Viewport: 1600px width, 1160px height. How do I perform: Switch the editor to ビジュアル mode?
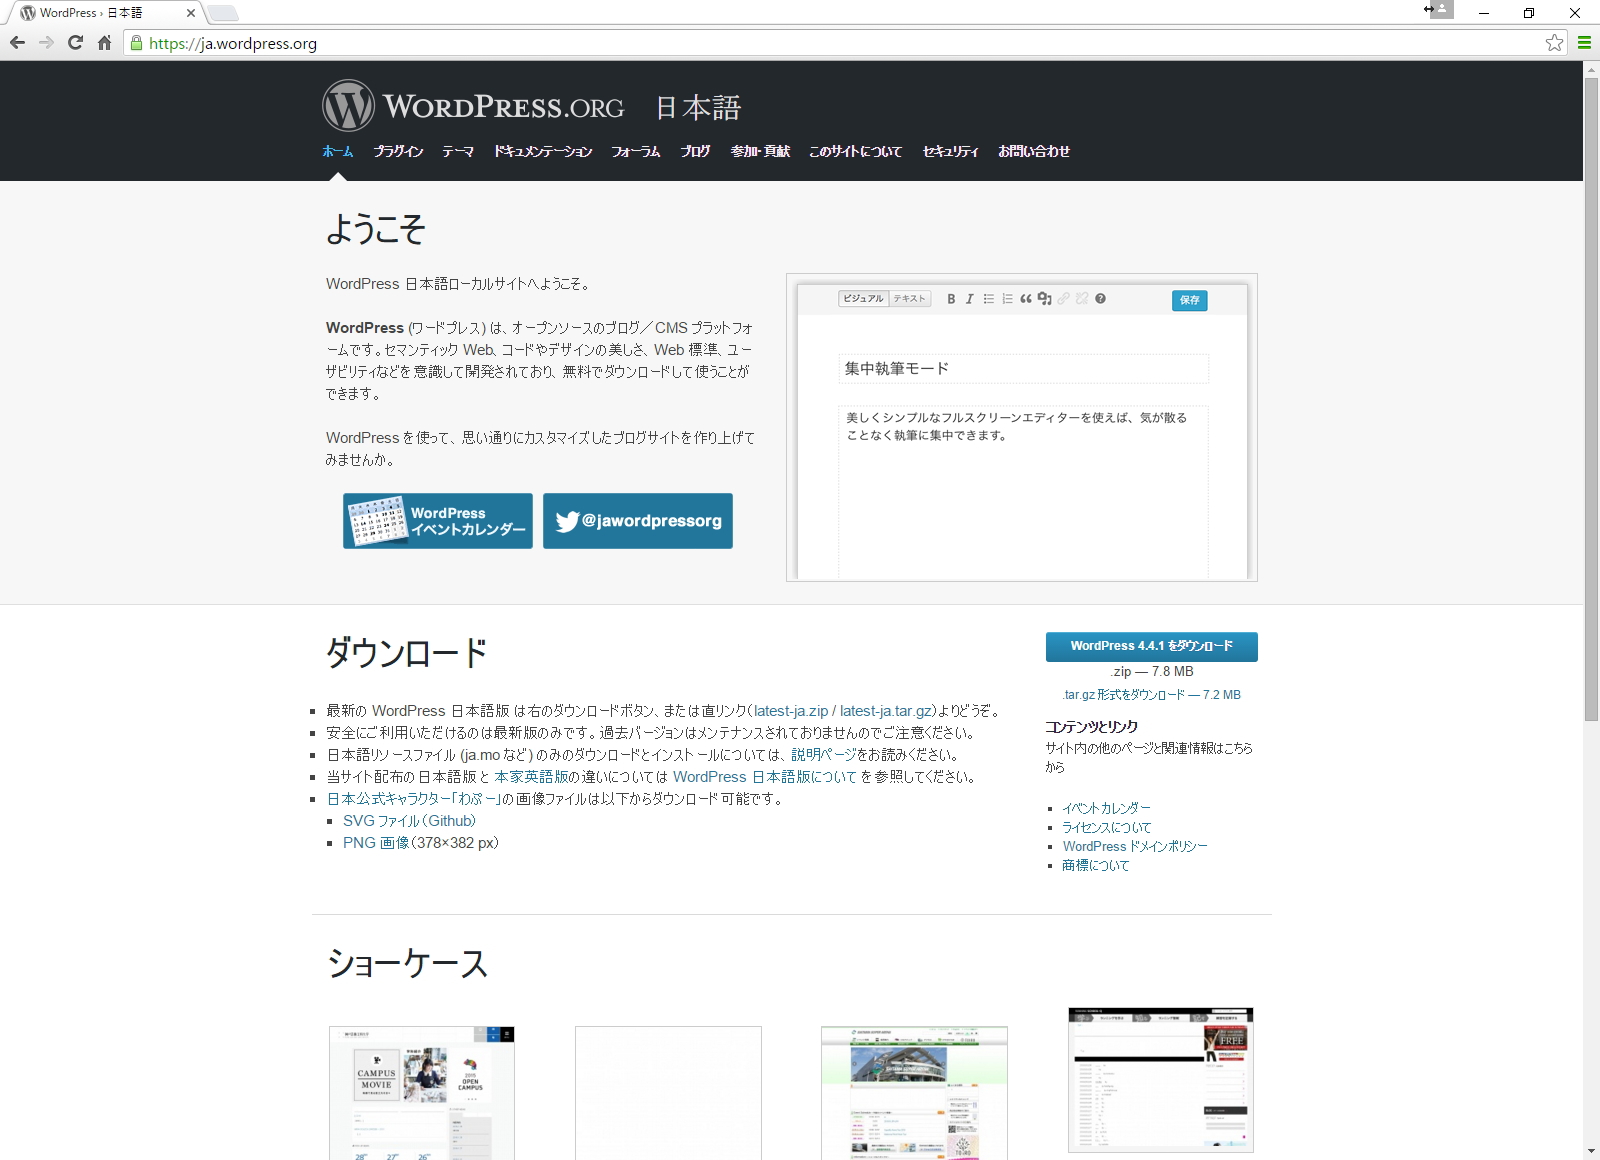(x=863, y=299)
